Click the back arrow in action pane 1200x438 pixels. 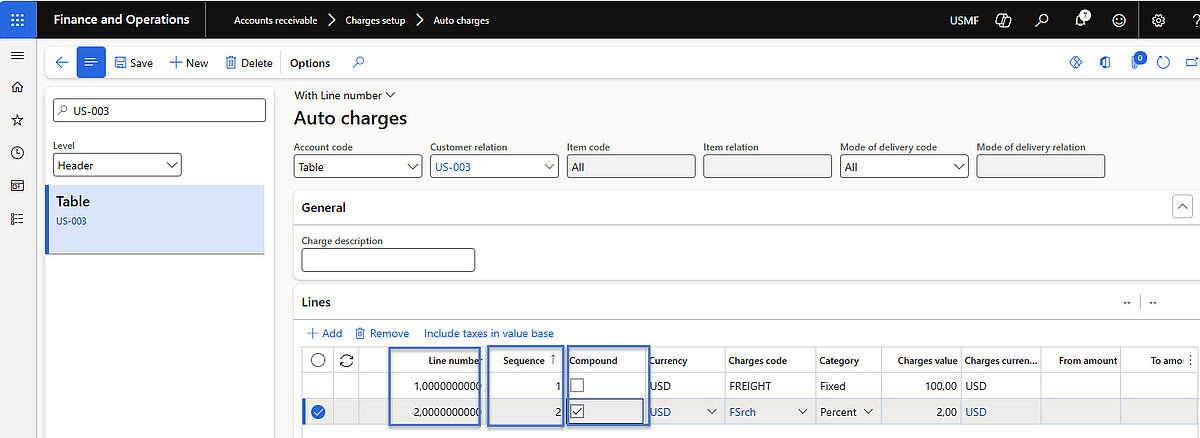point(62,62)
